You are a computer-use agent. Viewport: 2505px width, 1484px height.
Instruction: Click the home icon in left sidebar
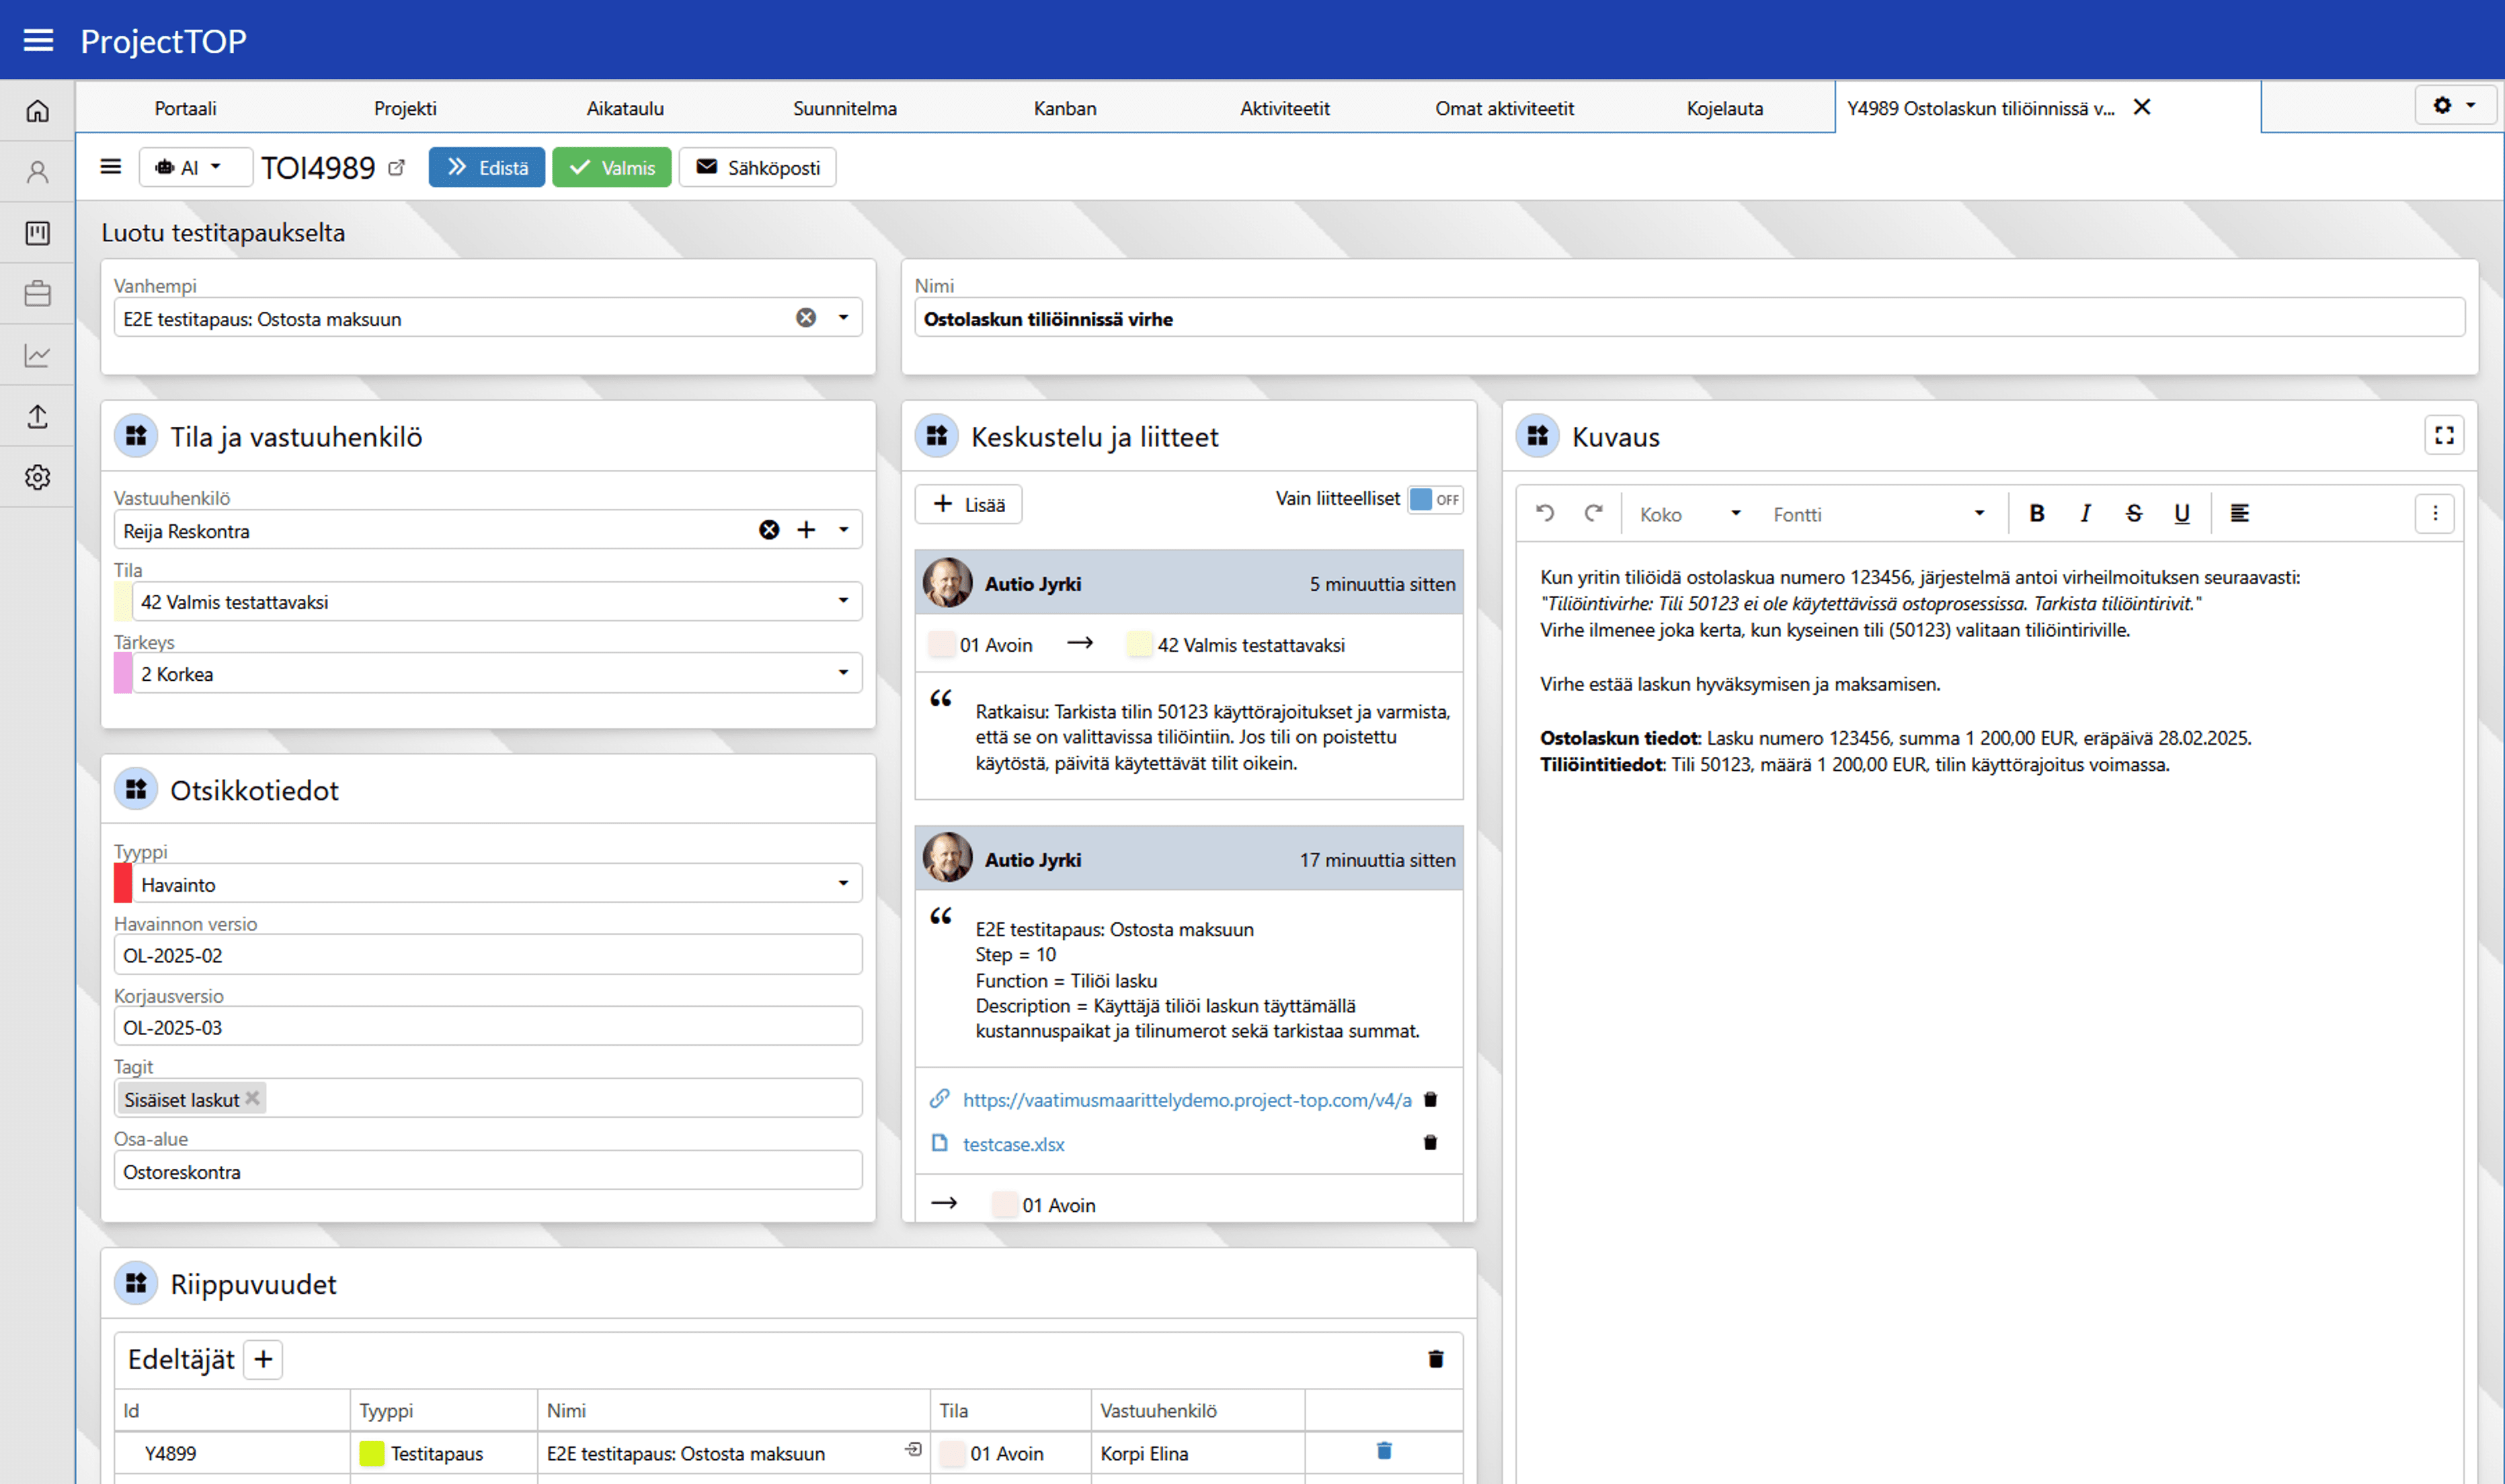tap(37, 111)
